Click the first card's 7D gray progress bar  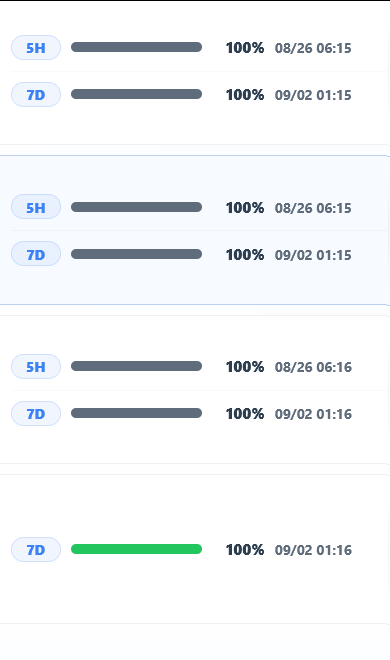pyautogui.click(x=136, y=94)
